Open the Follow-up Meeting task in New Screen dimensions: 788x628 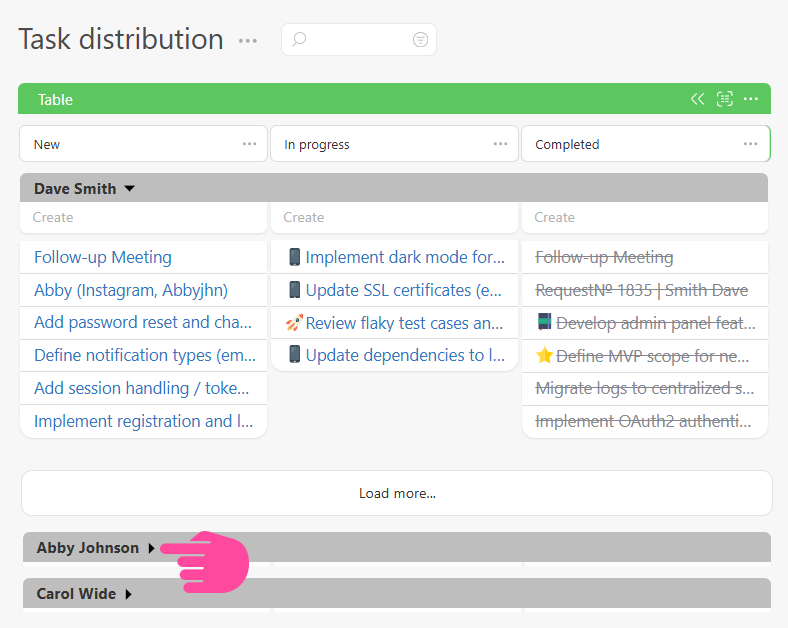click(103, 257)
